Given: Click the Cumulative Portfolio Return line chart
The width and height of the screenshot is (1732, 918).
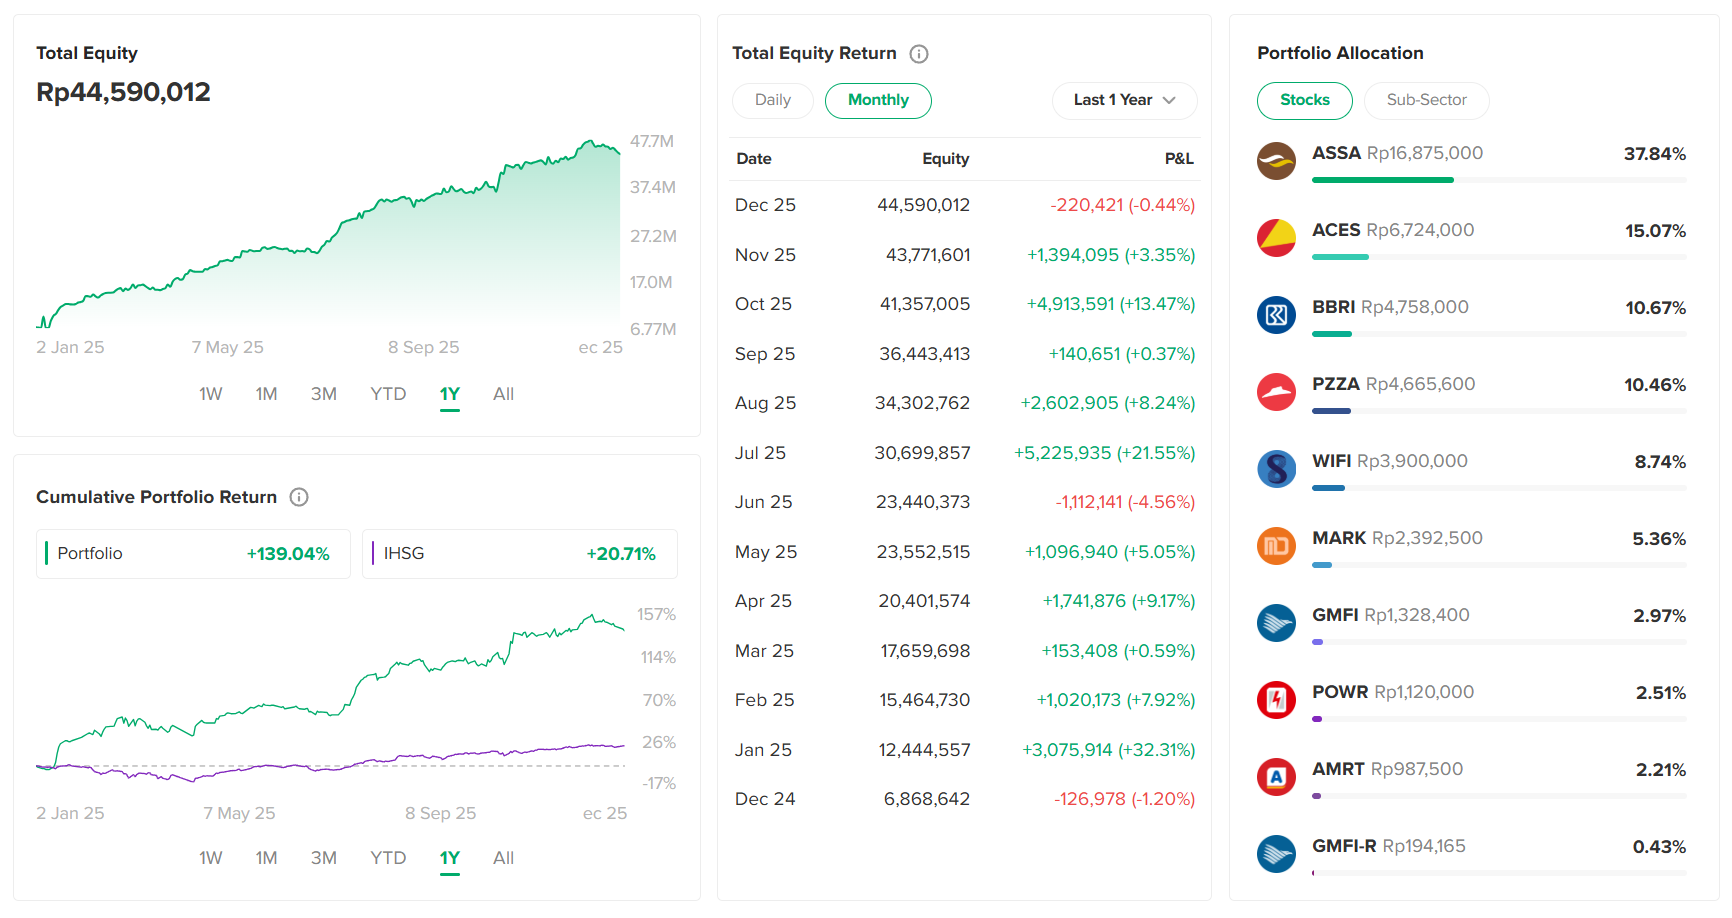Looking at the screenshot, I should tap(330, 698).
